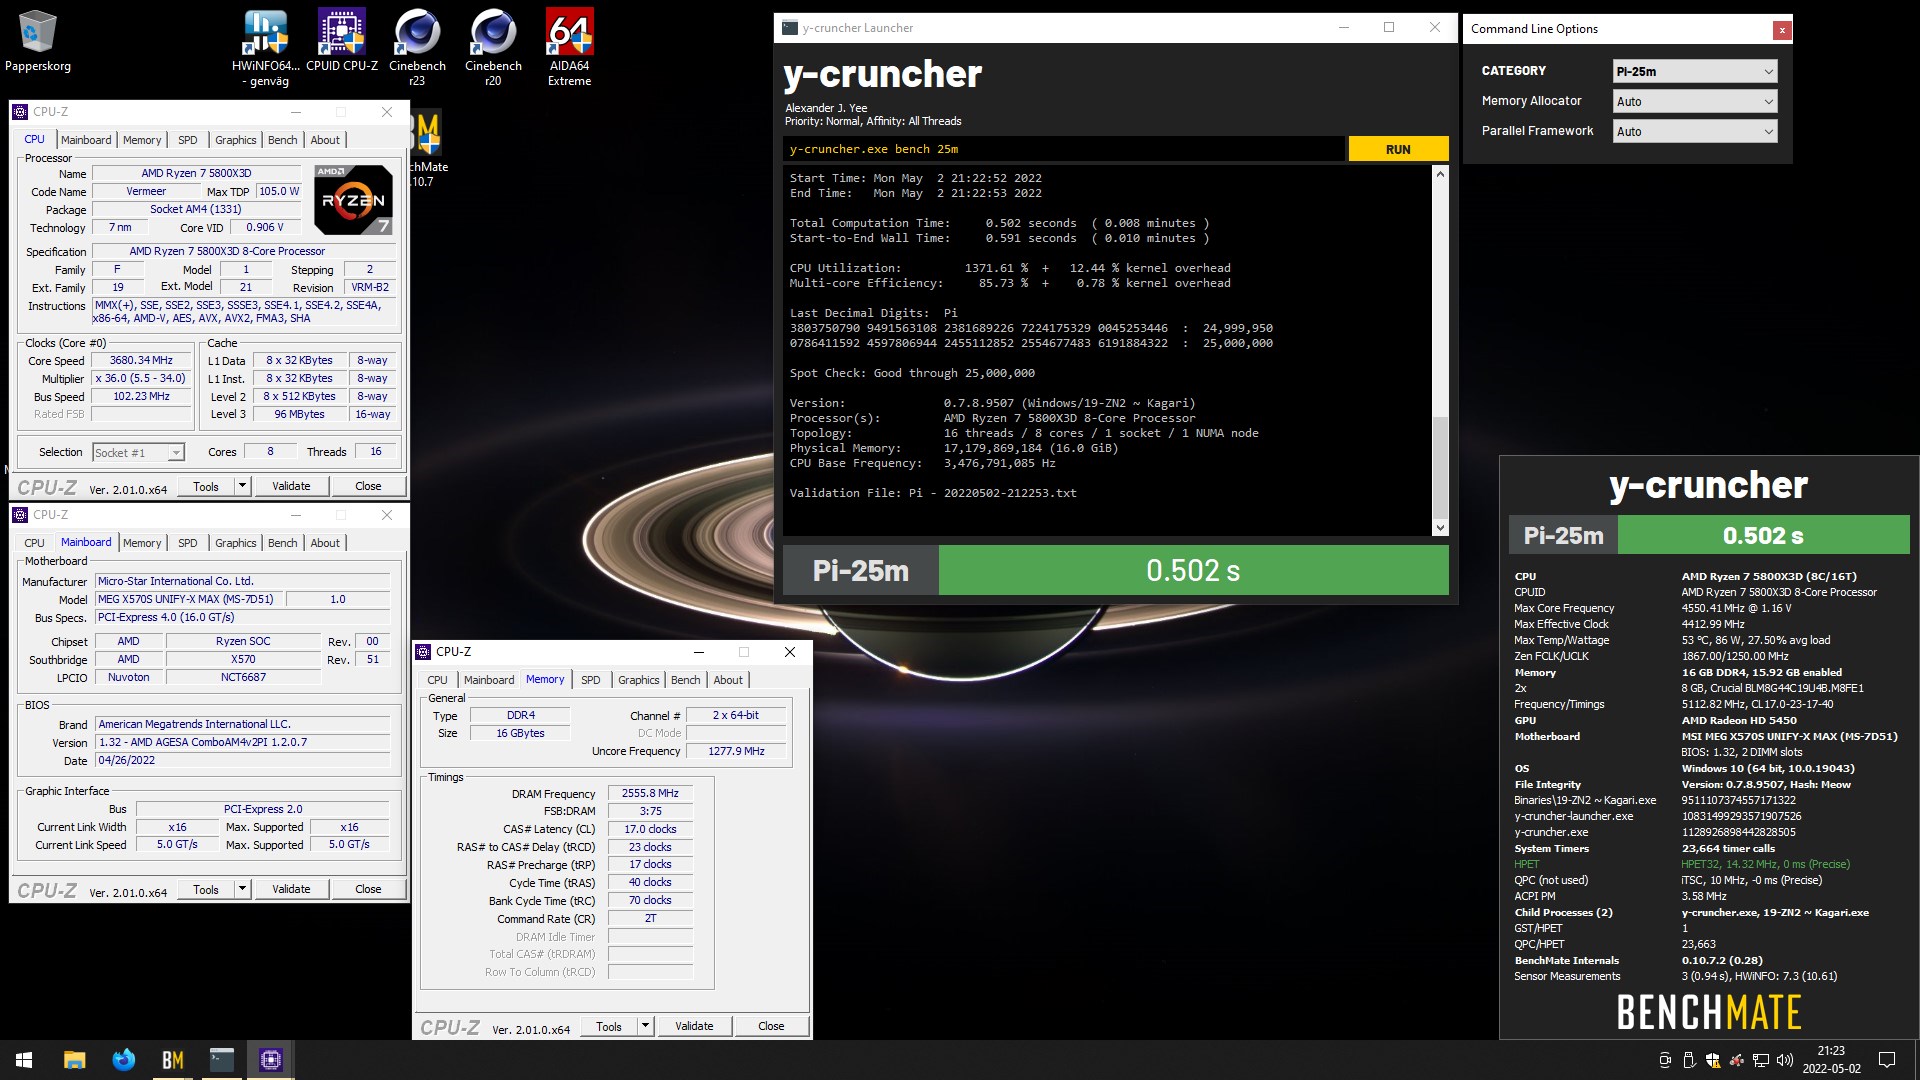Image resolution: width=1920 pixels, height=1080 pixels.
Task: Open the Socket #1 selection dropdown
Action: pos(138,452)
